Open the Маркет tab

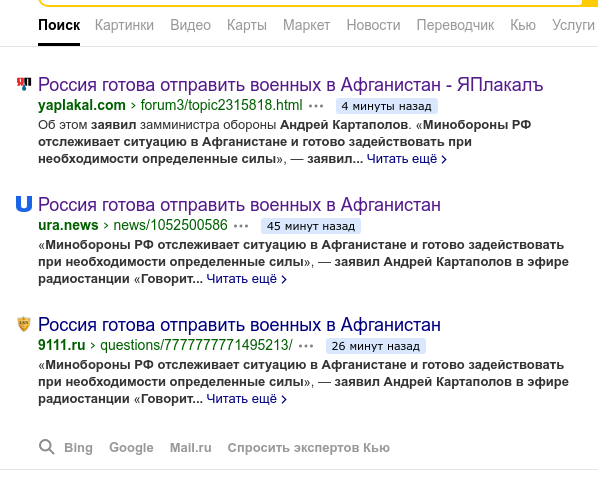307,25
